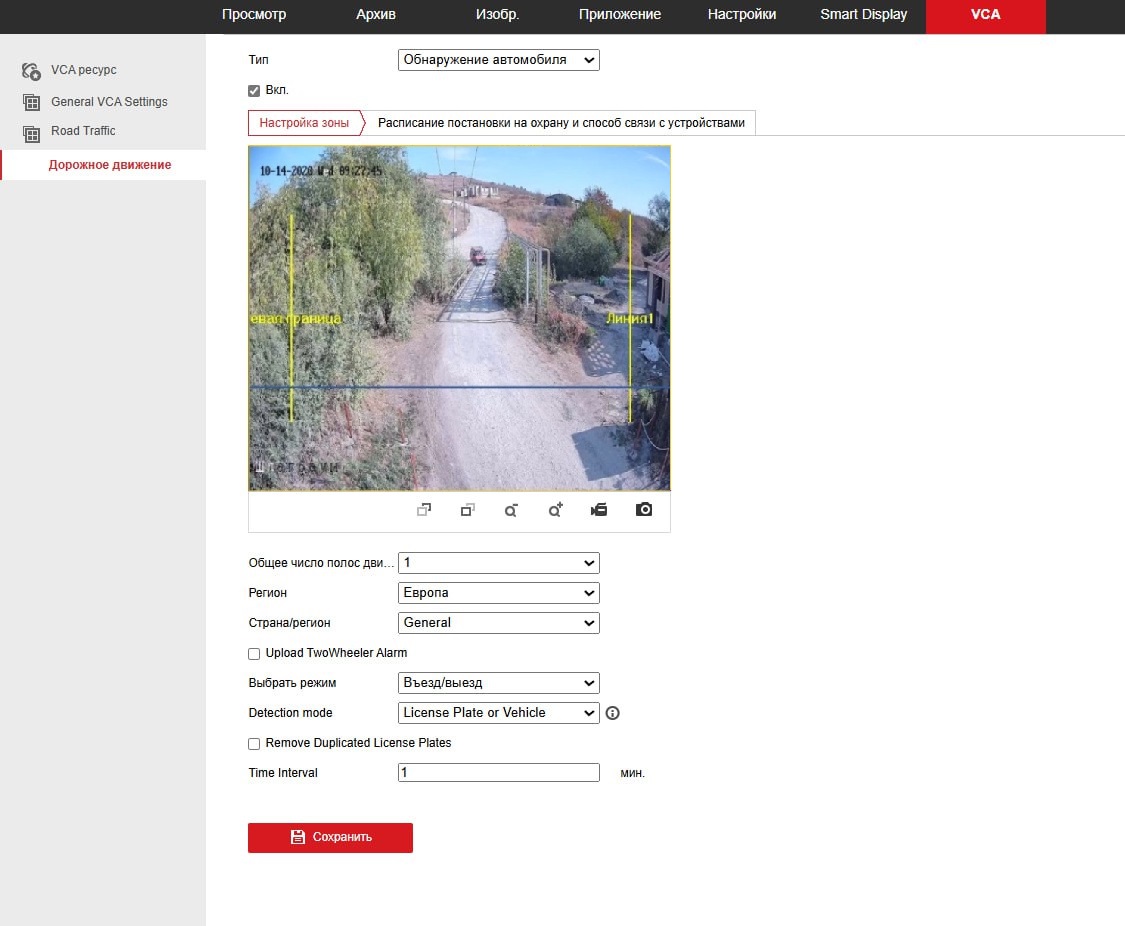Start recording with the video camera icon
This screenshot has width=1125, height=926.
[x=599, y=510]
